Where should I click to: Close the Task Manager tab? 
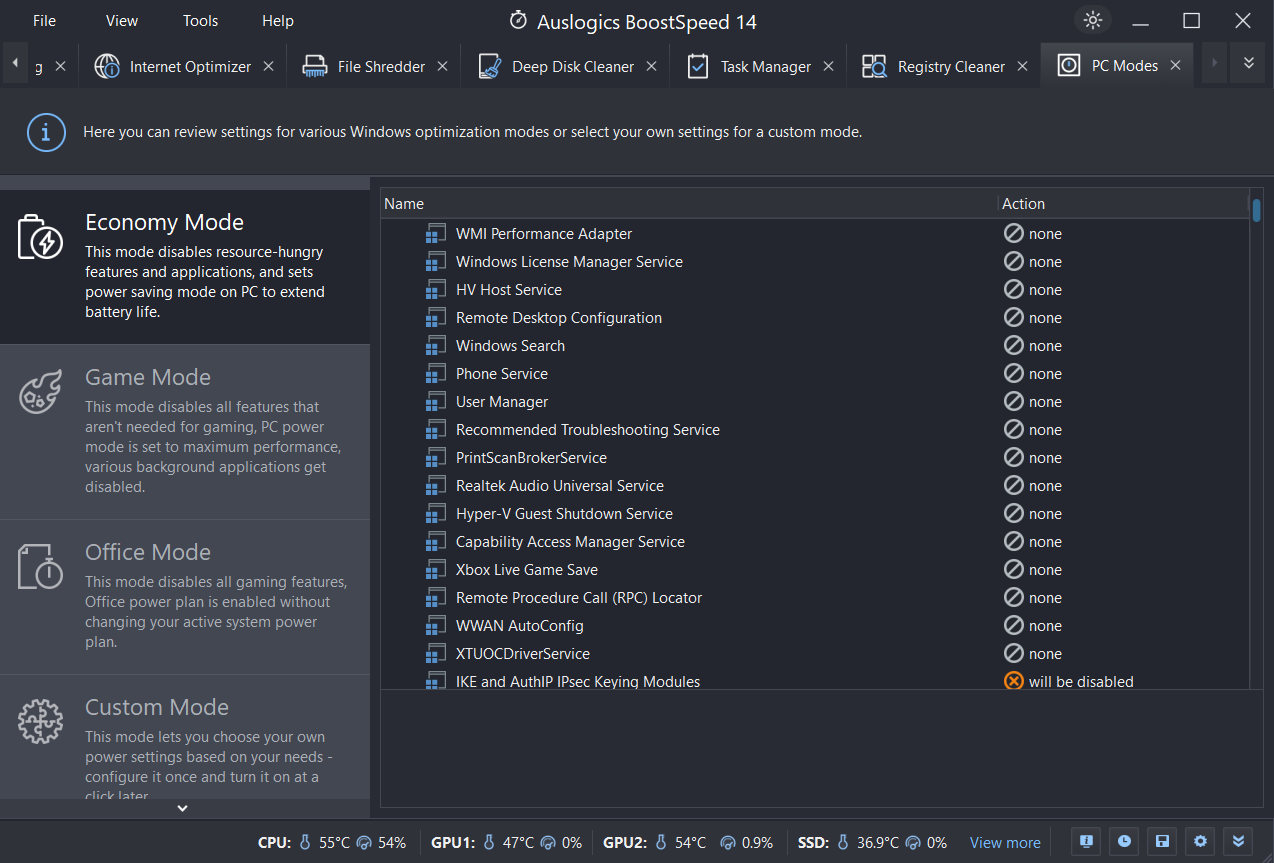[x=828, y=66]
